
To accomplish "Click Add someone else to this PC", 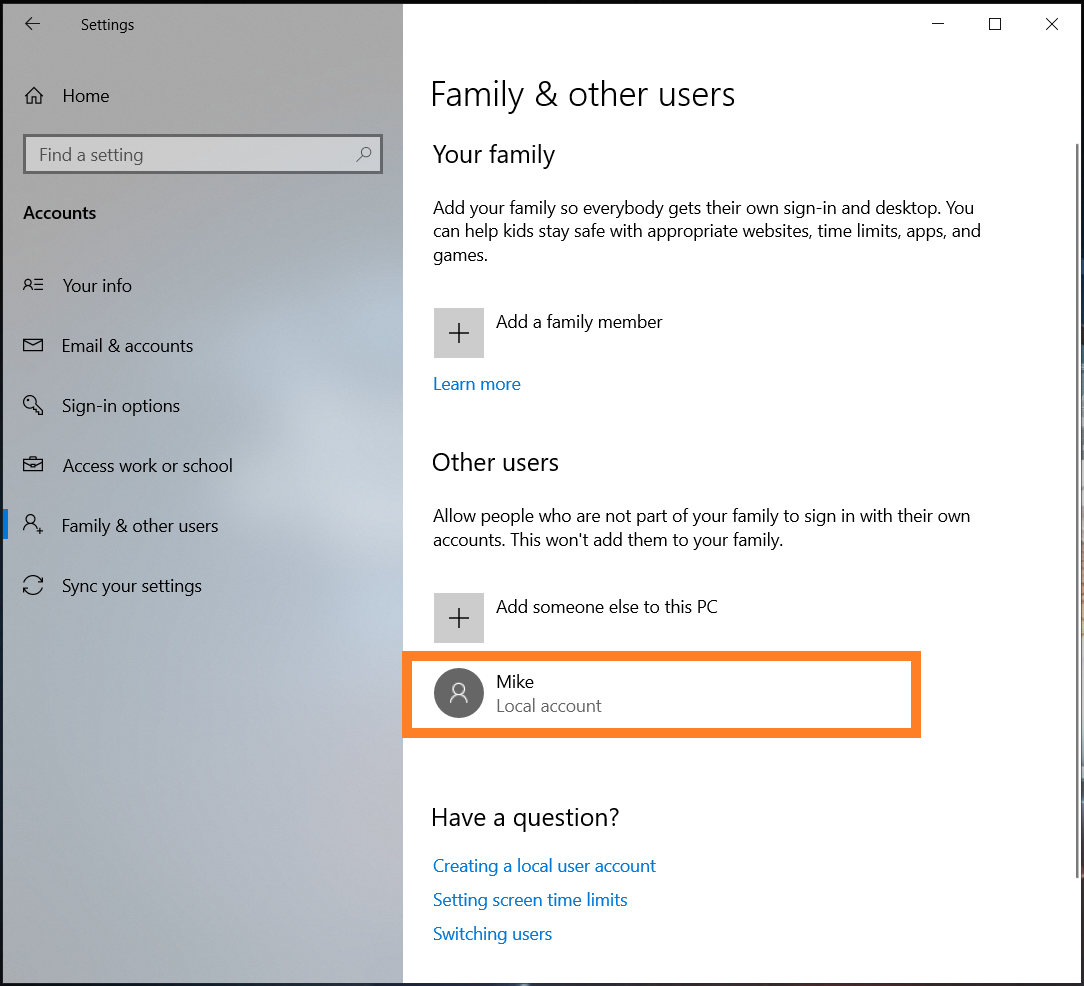I will (x=606, y=607).
